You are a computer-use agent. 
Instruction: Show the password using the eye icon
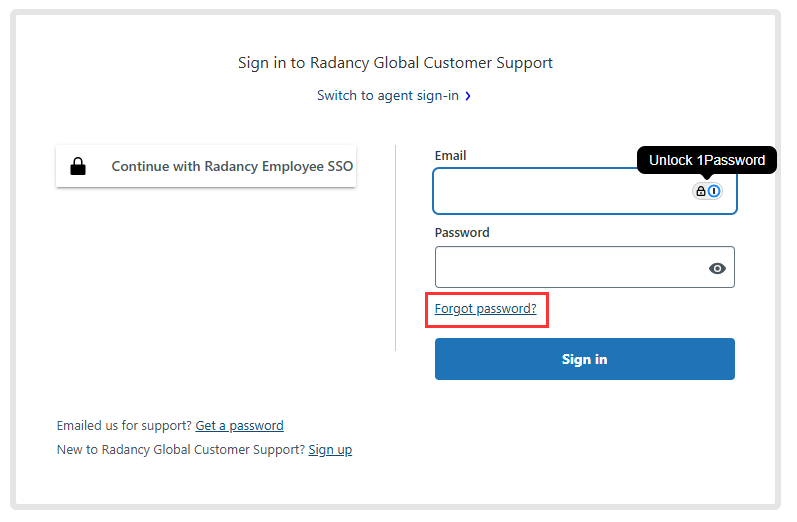pyautogui.click(x=717, y=268)
